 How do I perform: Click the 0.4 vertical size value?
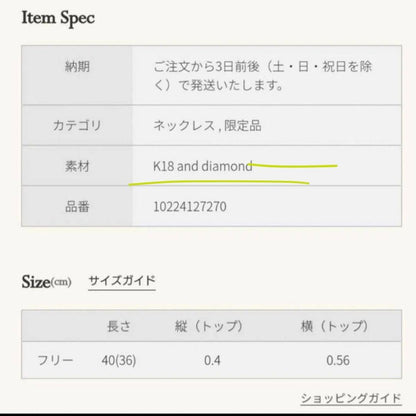pos(212,360)
